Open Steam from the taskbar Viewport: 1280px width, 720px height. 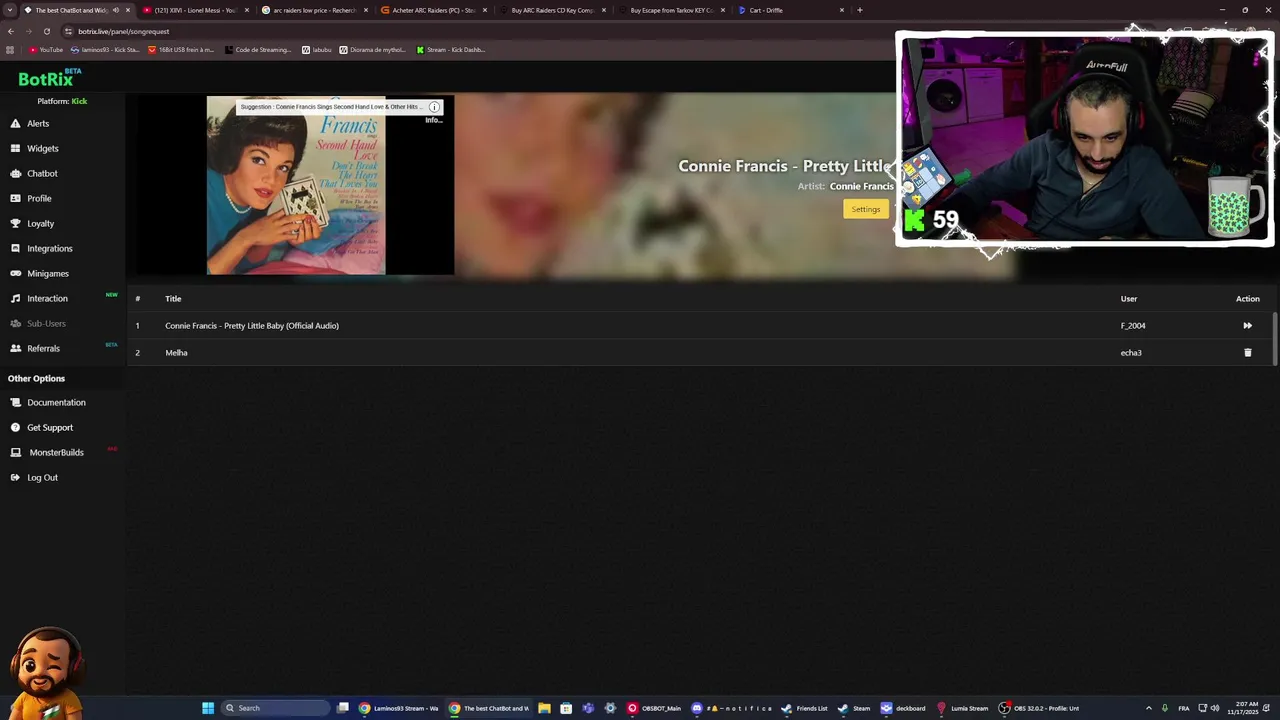click(855, 708)
